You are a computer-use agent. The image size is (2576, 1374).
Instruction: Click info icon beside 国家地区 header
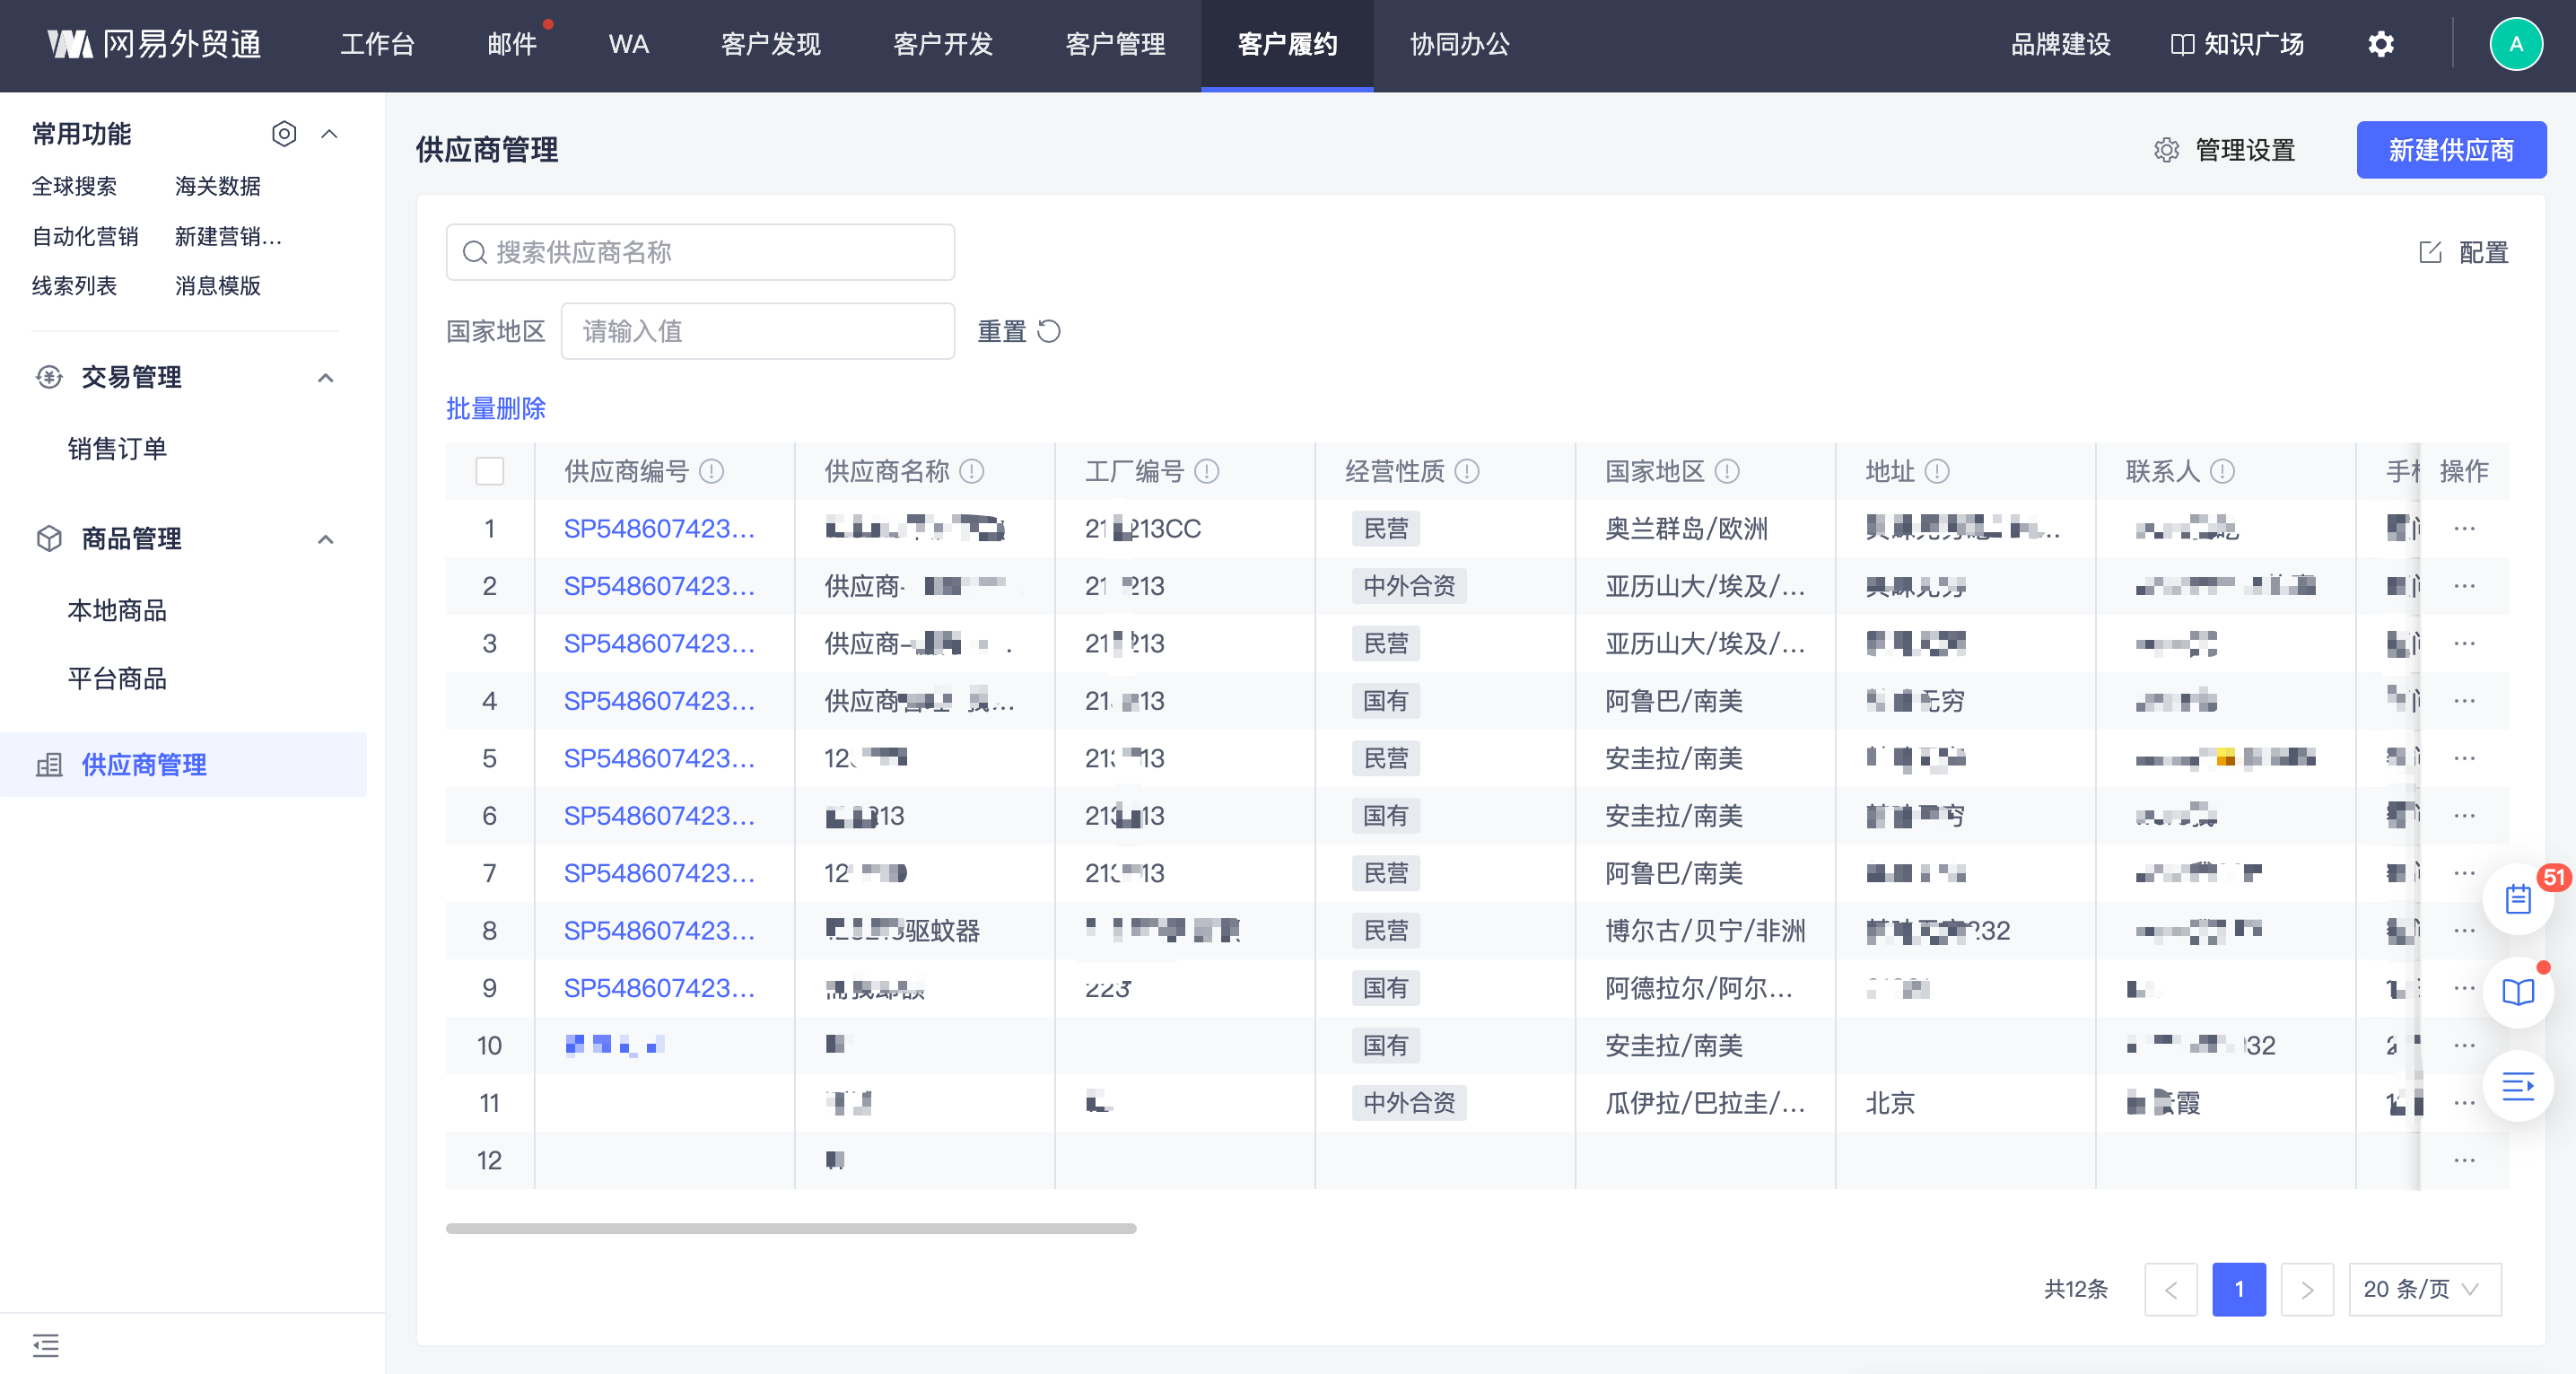(1726, 471)
